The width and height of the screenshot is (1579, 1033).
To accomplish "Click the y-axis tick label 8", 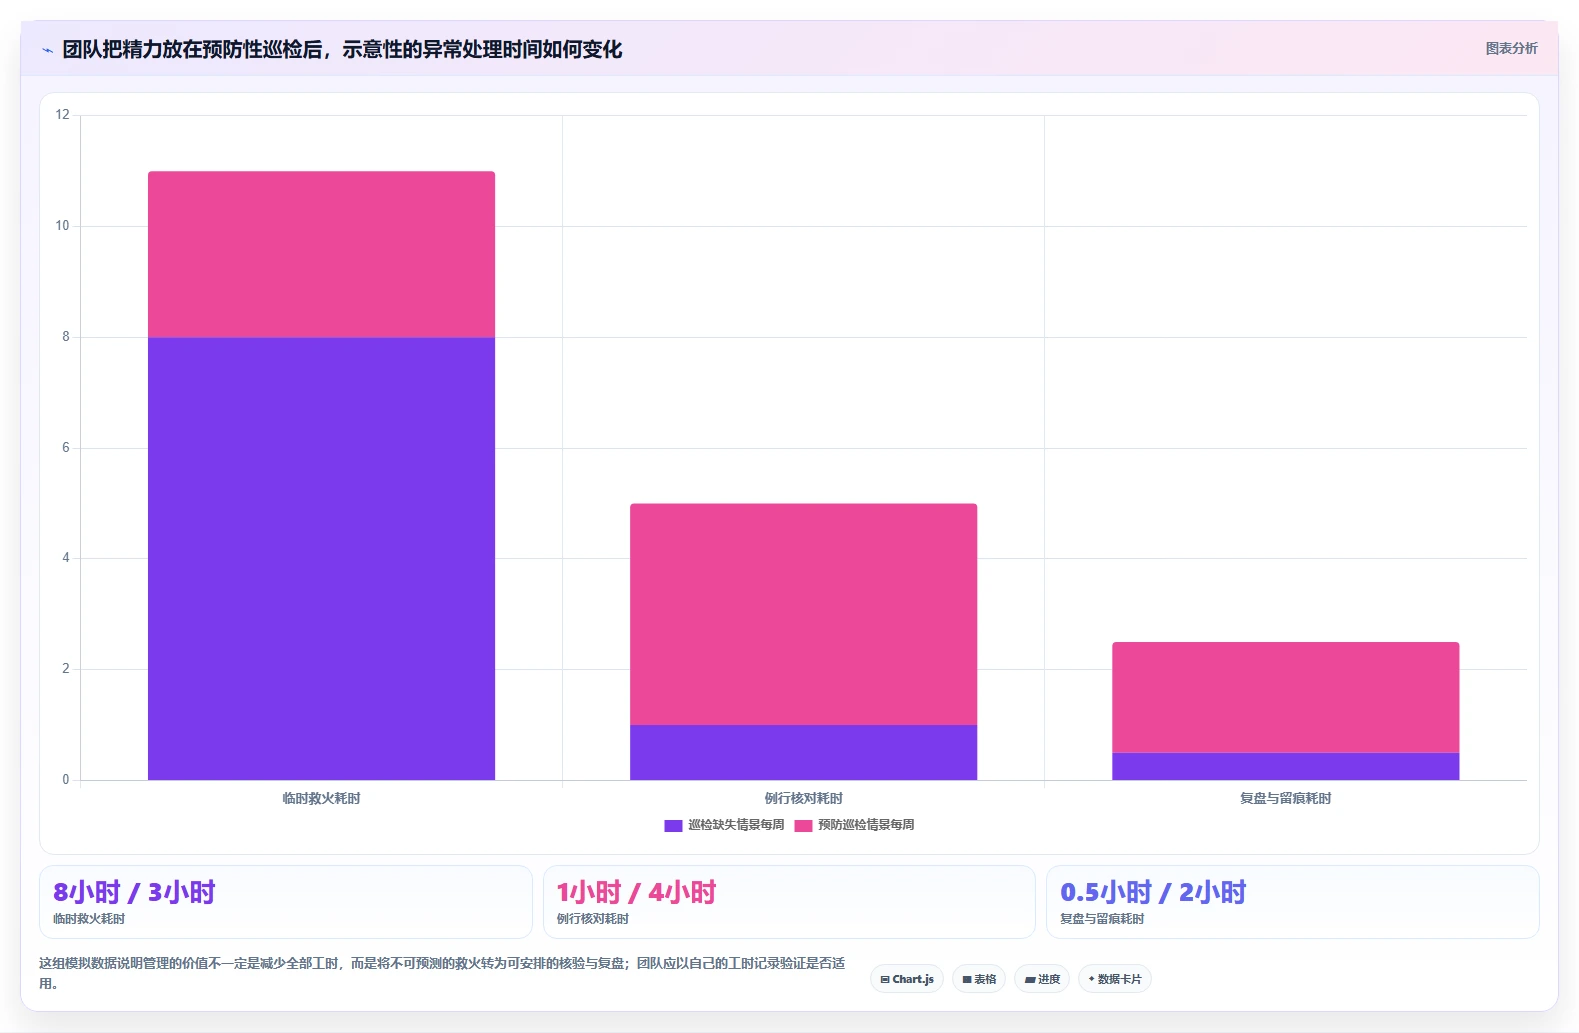I will click(x=66, y=337).
